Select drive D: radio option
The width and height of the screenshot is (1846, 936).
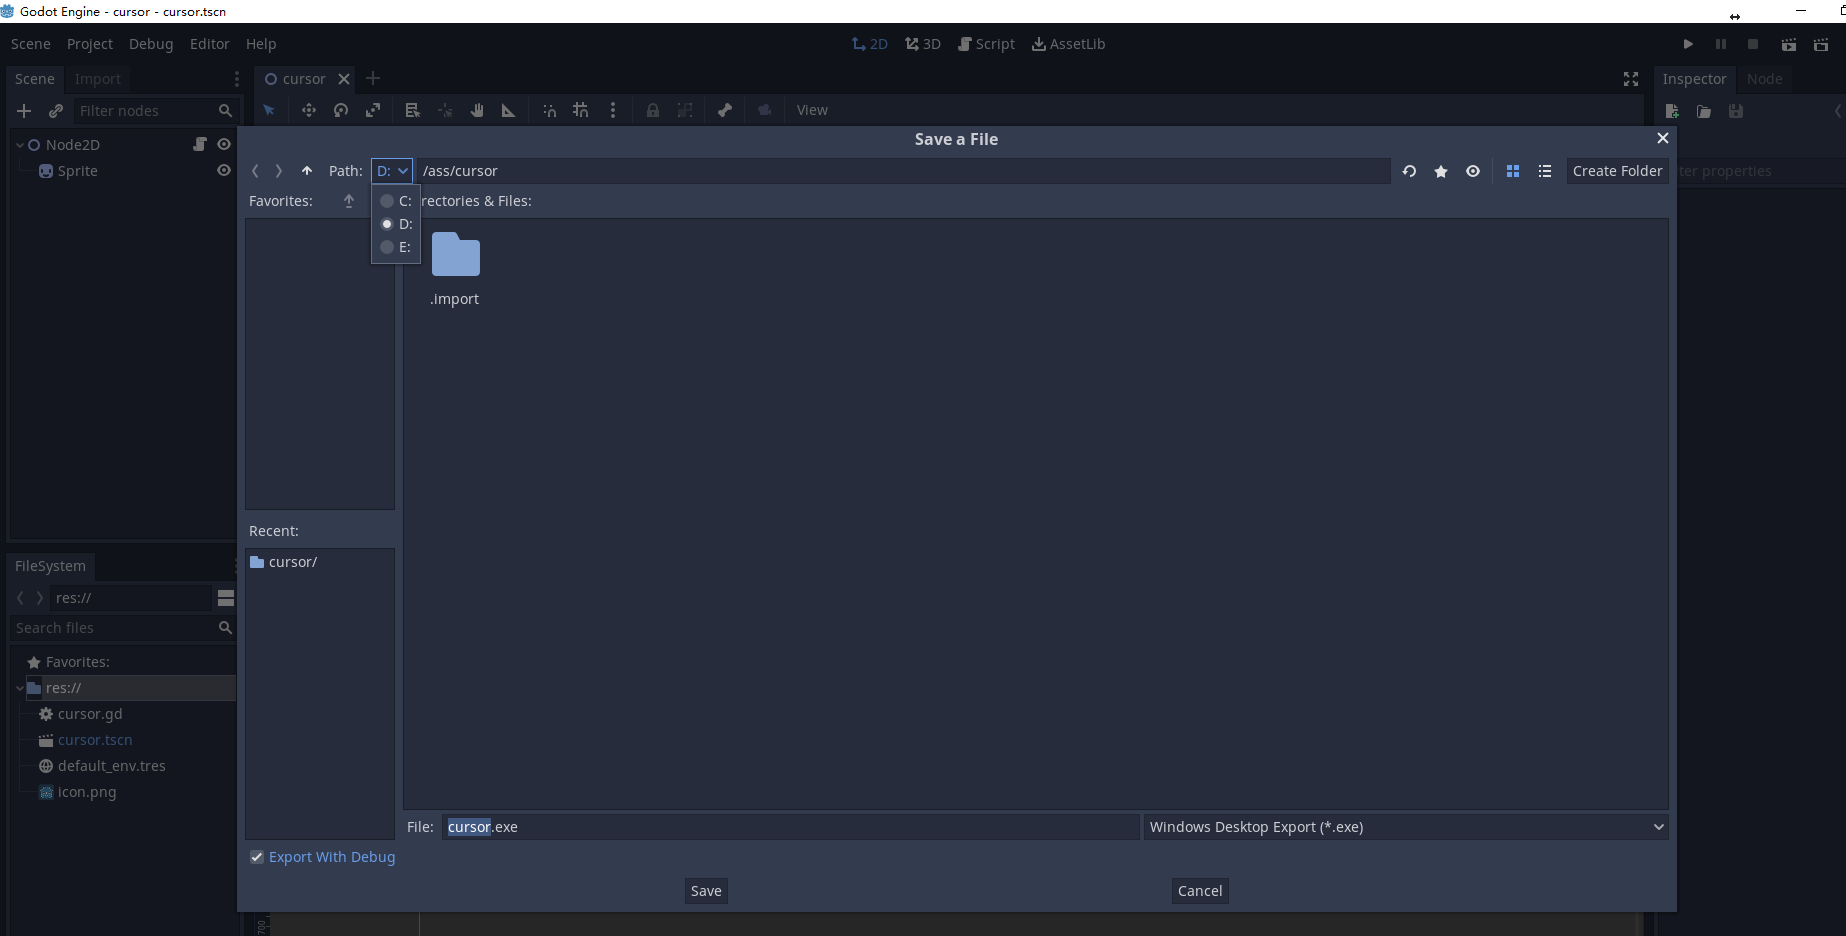point(396,224)
